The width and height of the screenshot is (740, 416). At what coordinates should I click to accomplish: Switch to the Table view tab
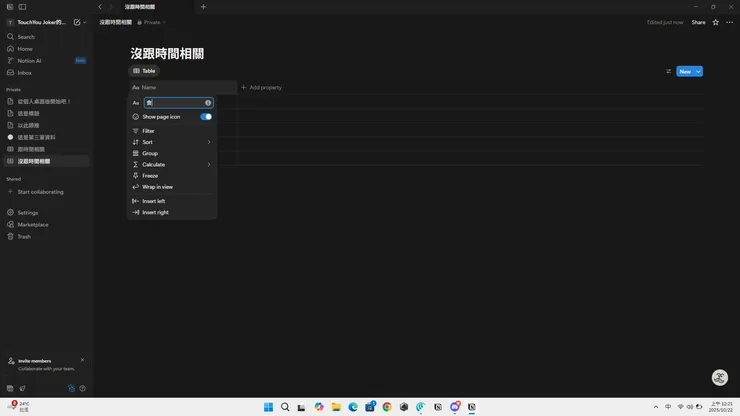coord(144,71)
